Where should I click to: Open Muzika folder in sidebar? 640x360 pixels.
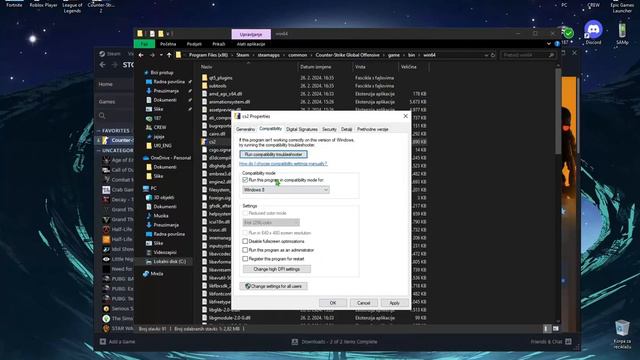pyautogui.click(x=160, y=216)
